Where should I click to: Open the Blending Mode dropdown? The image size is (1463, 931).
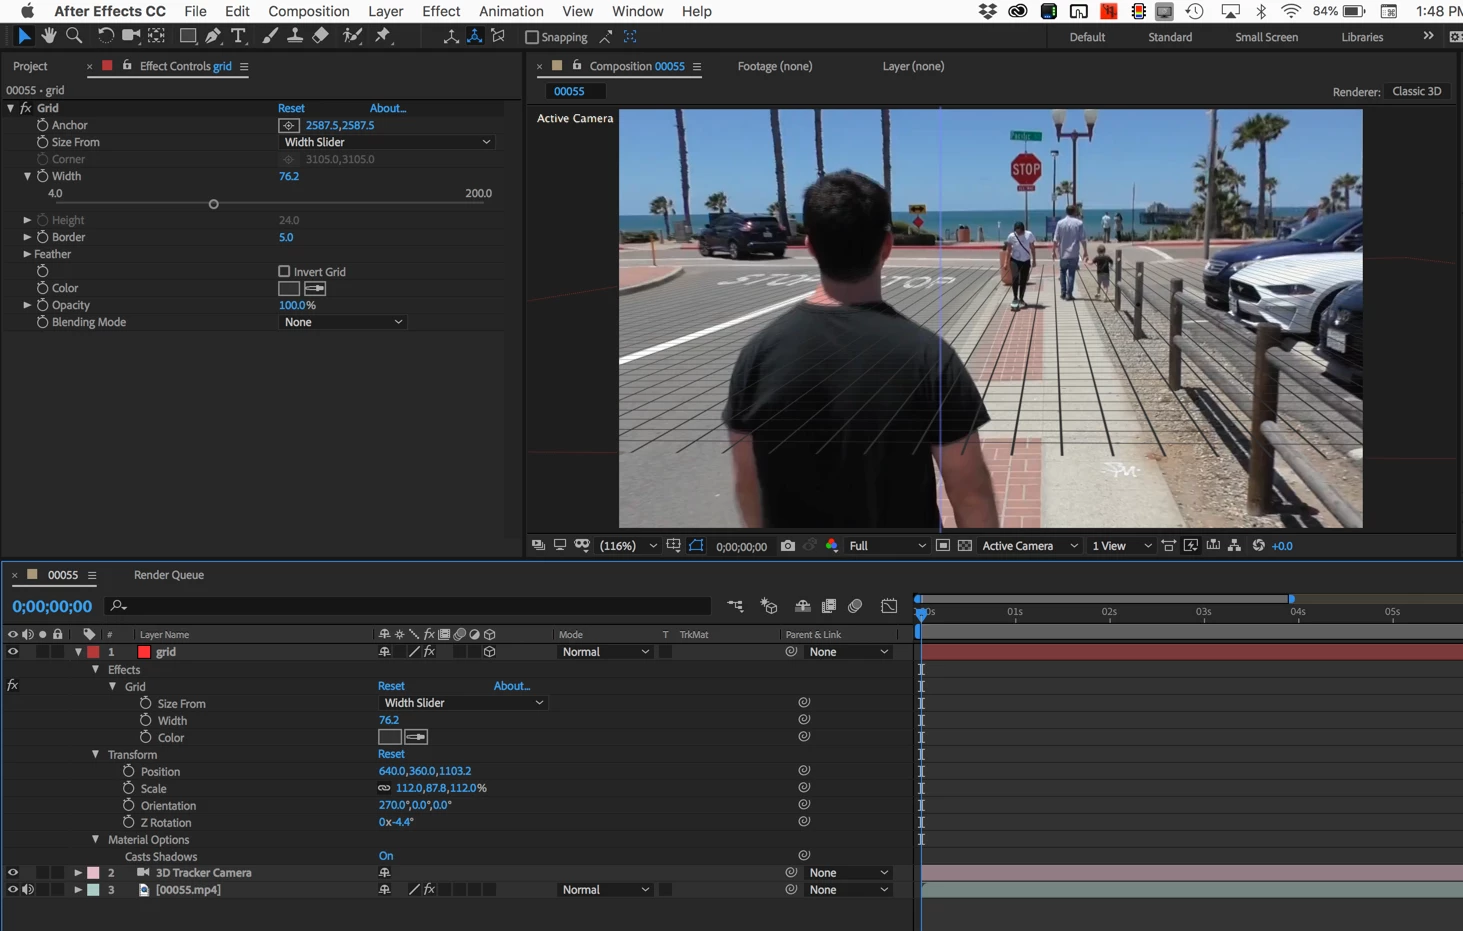coord(342,322)
